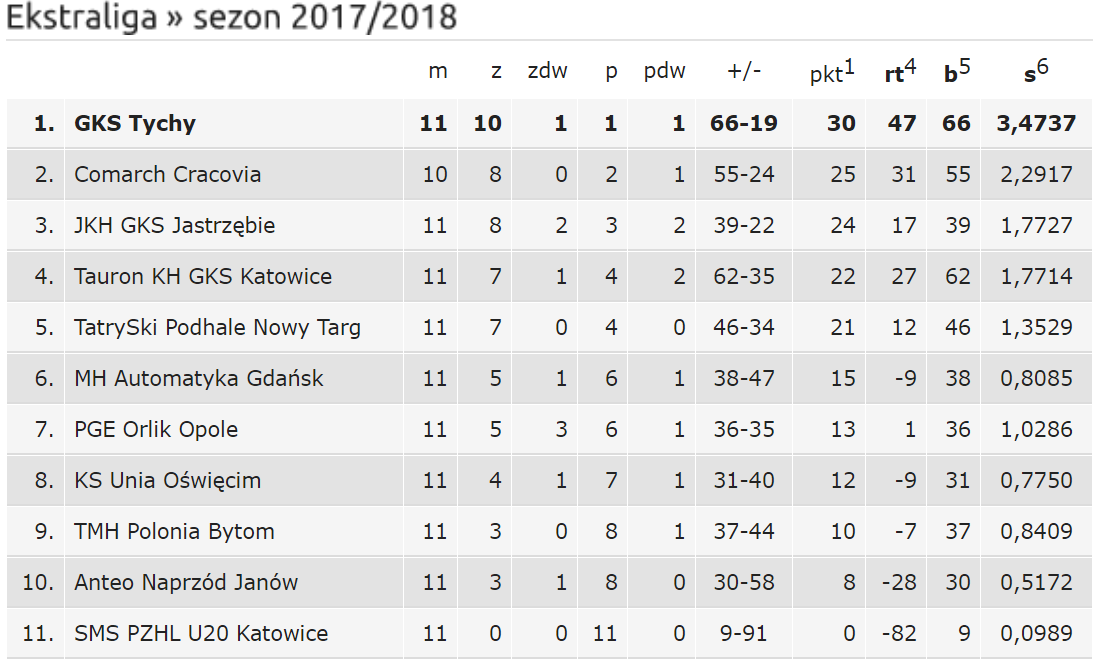Open the GKS Tychy team link
Viewport: 1093px width, 659px height.
[135, 123]
